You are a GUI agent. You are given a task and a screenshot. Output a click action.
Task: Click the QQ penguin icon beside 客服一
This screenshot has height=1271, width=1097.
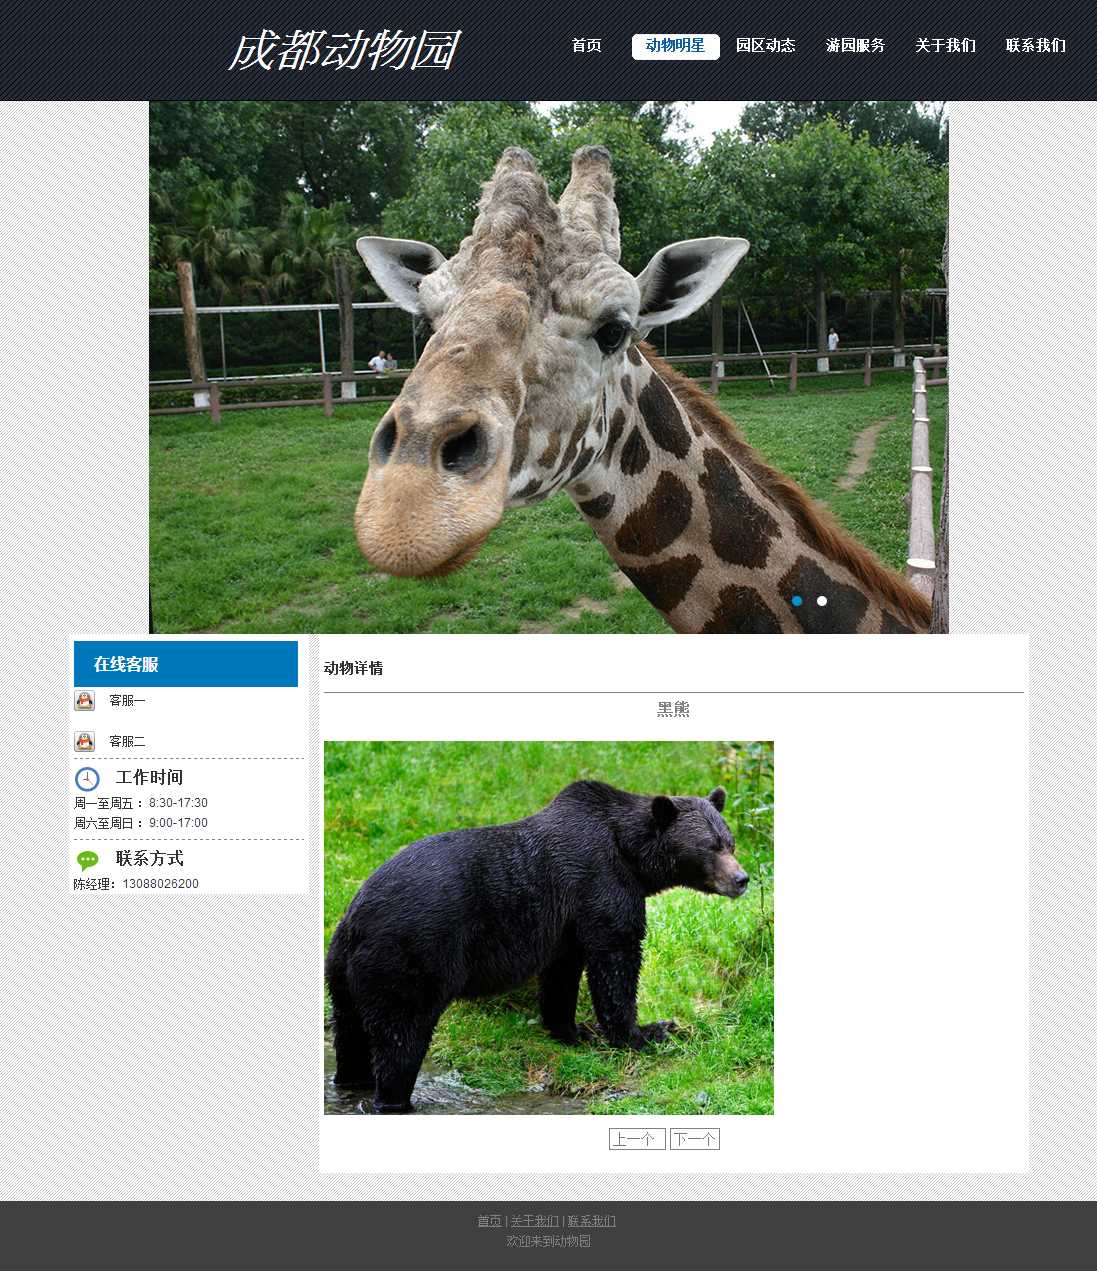85,700
